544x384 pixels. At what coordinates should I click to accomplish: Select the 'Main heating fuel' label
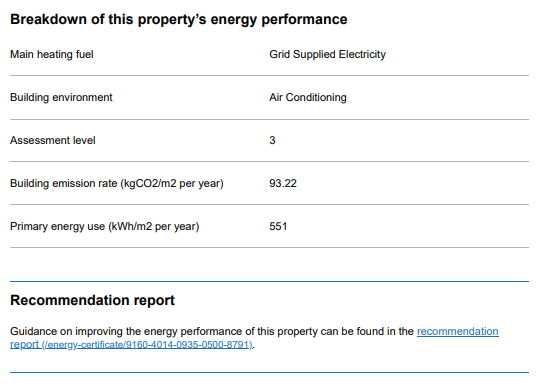(x=52, y=54)
